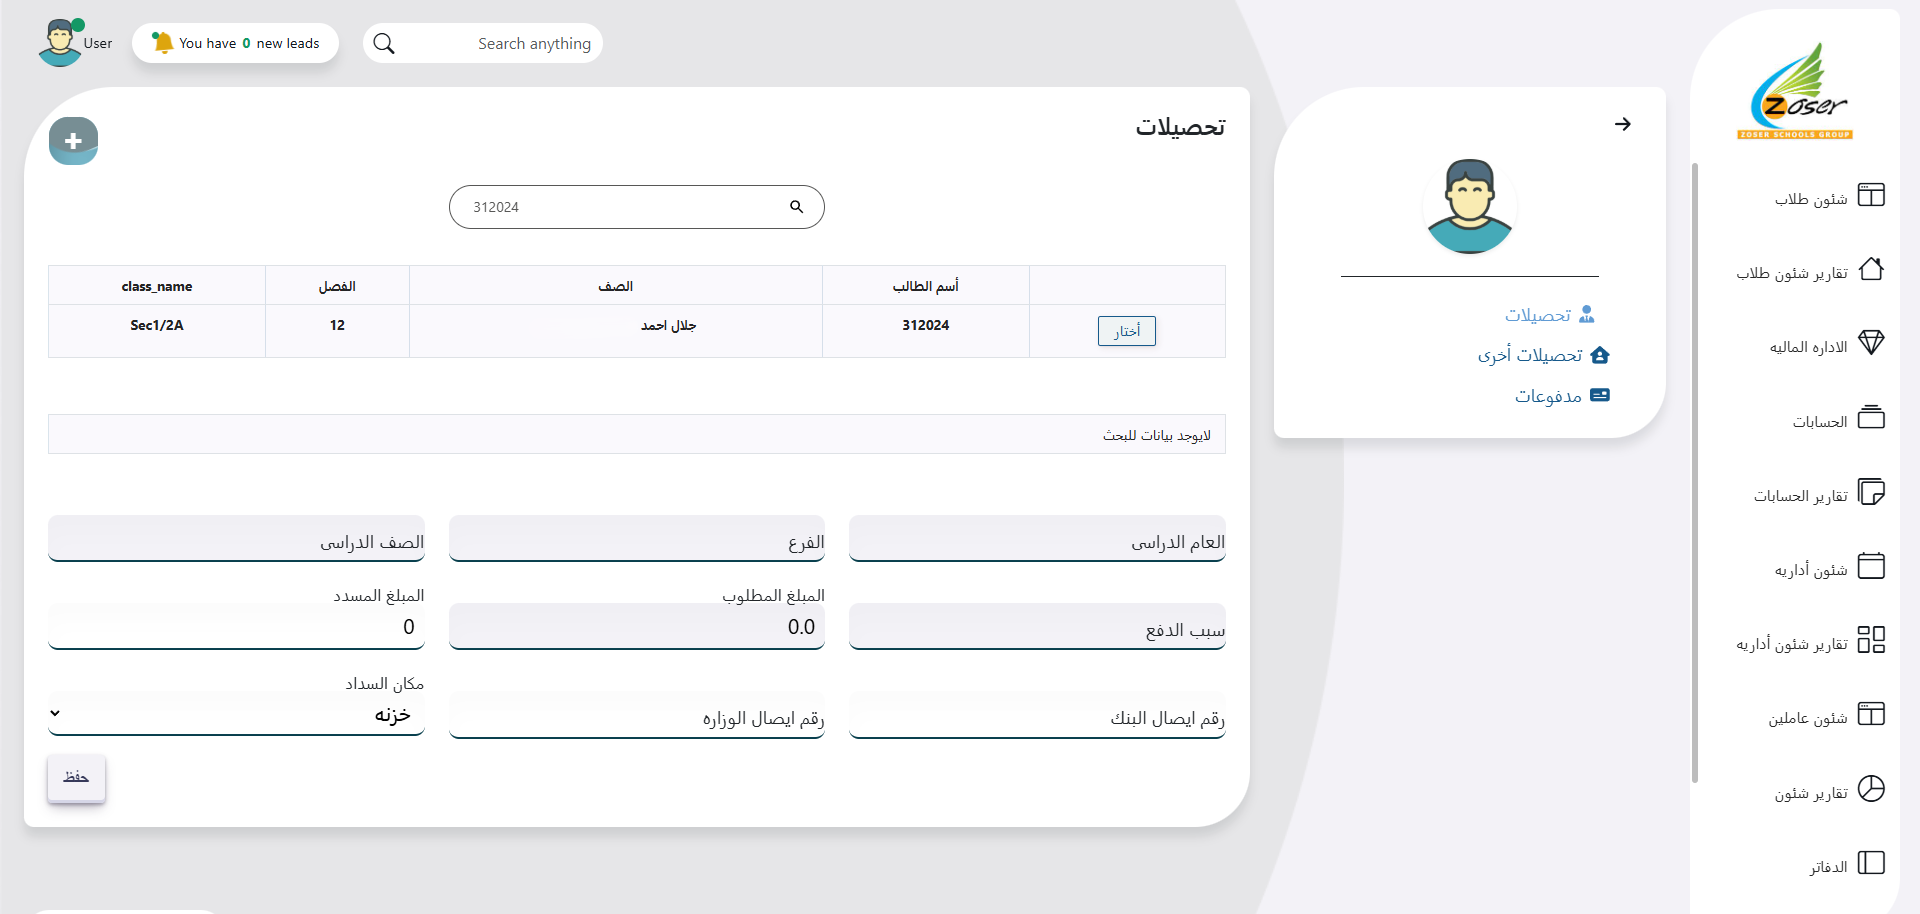Click the Zoser Schools Group logo

1796,92
